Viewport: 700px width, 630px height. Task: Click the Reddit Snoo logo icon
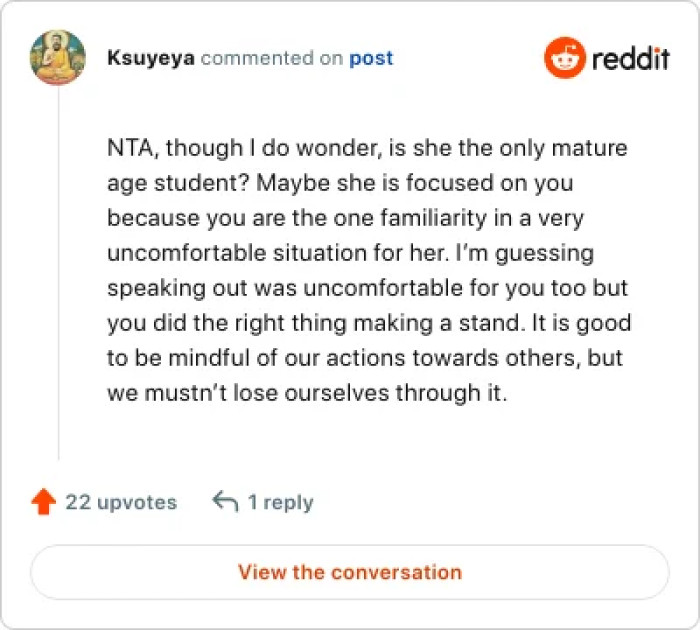(x=564, y=58)
